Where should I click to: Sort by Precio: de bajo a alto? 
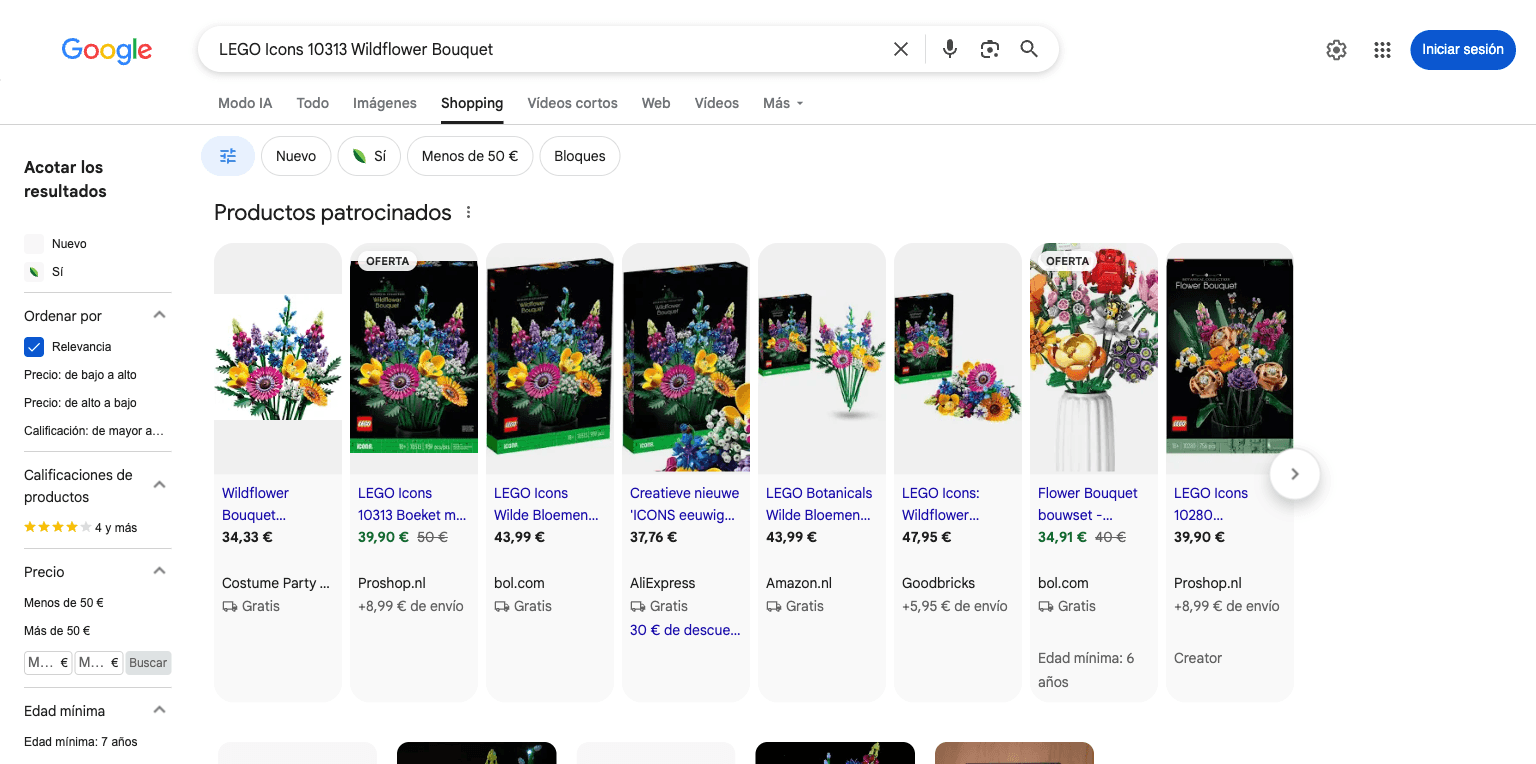[x=80, y=375]
